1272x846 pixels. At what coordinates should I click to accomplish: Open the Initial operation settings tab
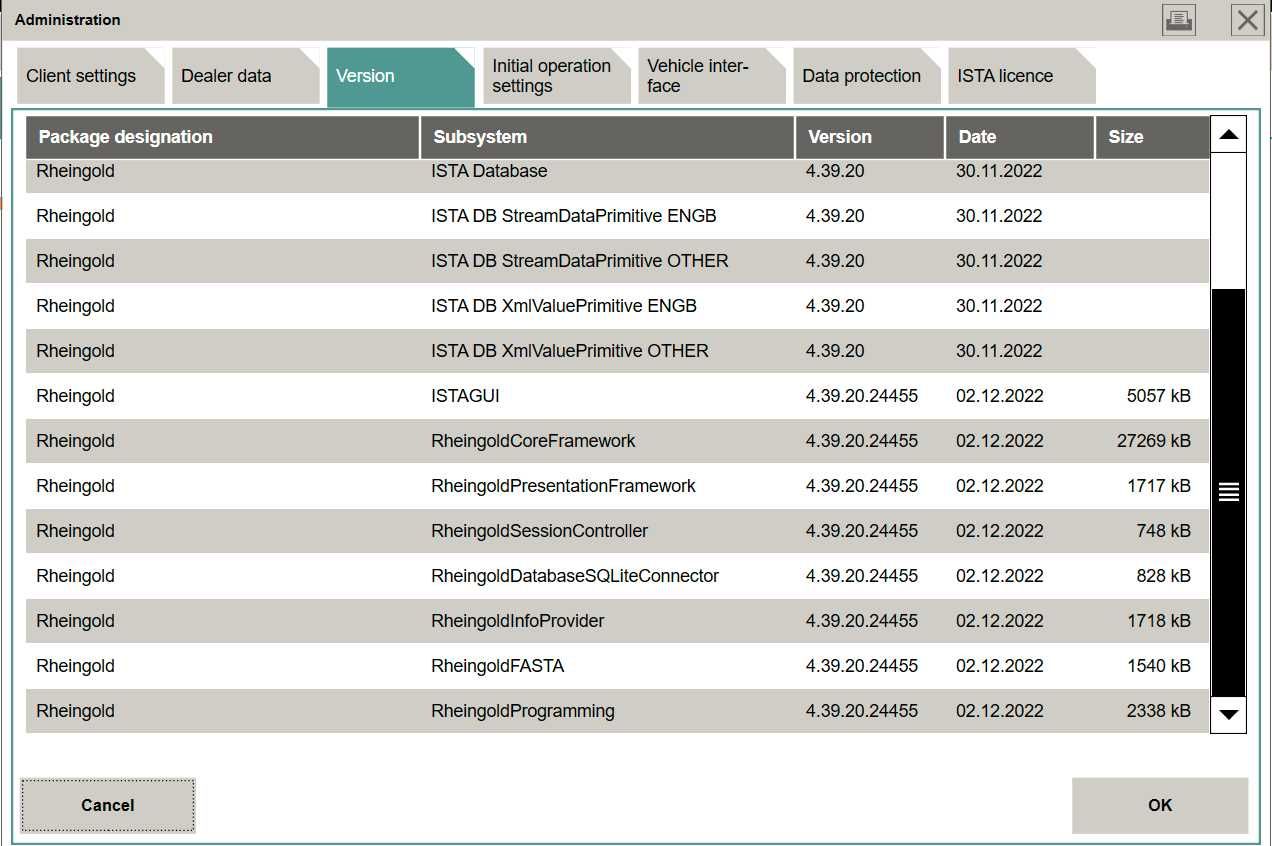point(556,76)
